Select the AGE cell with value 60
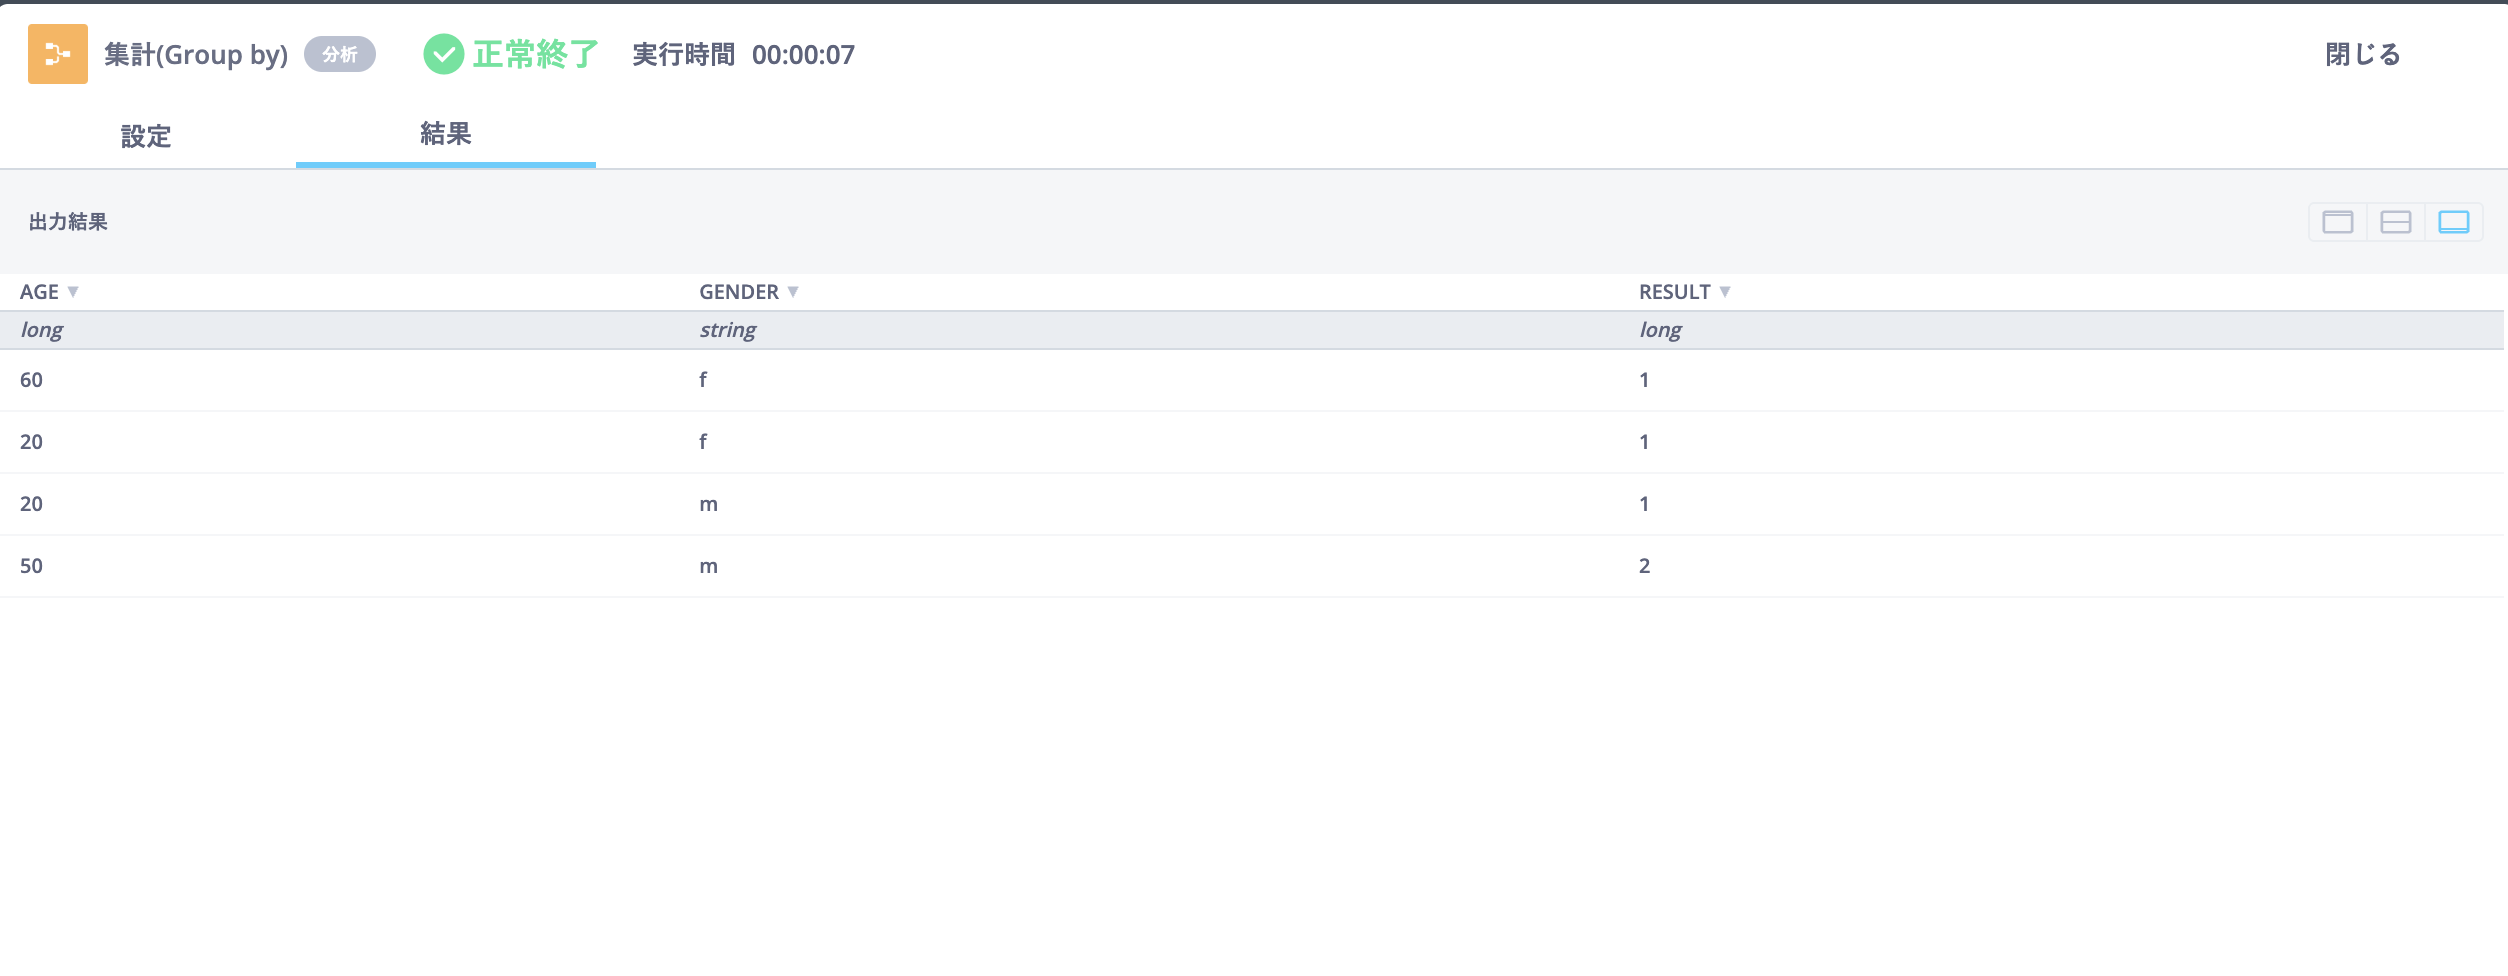The height and width of the screenshot is (976, 2508). [x=32, y=380]
